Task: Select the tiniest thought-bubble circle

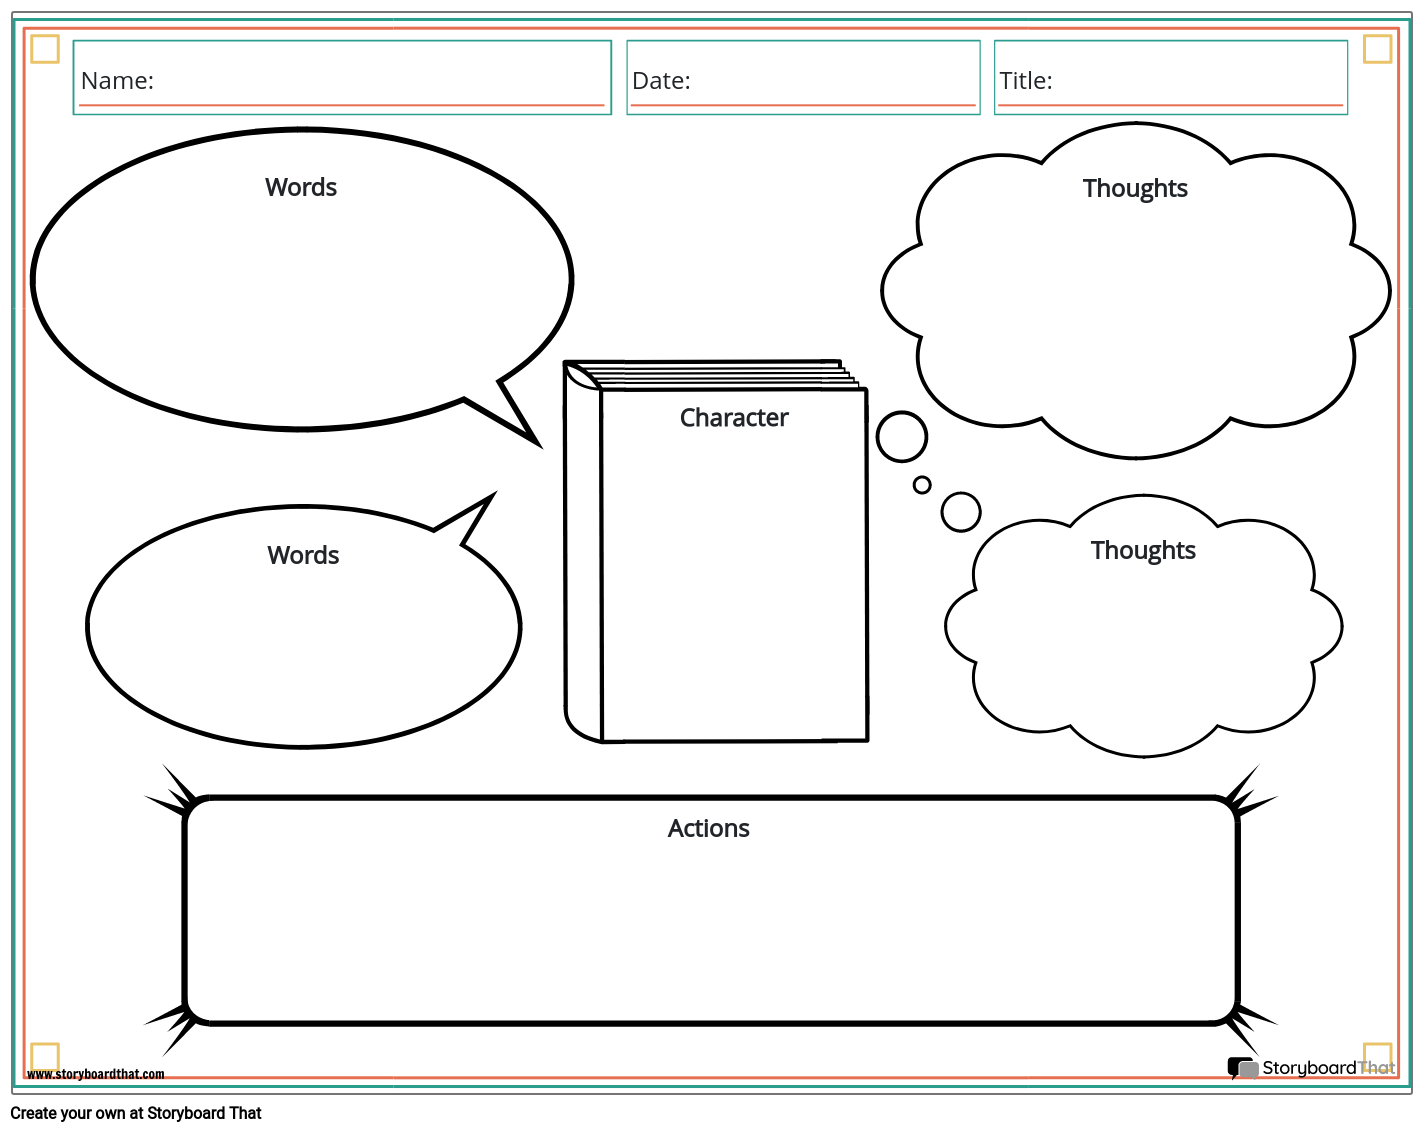Action: coord(922,485)
